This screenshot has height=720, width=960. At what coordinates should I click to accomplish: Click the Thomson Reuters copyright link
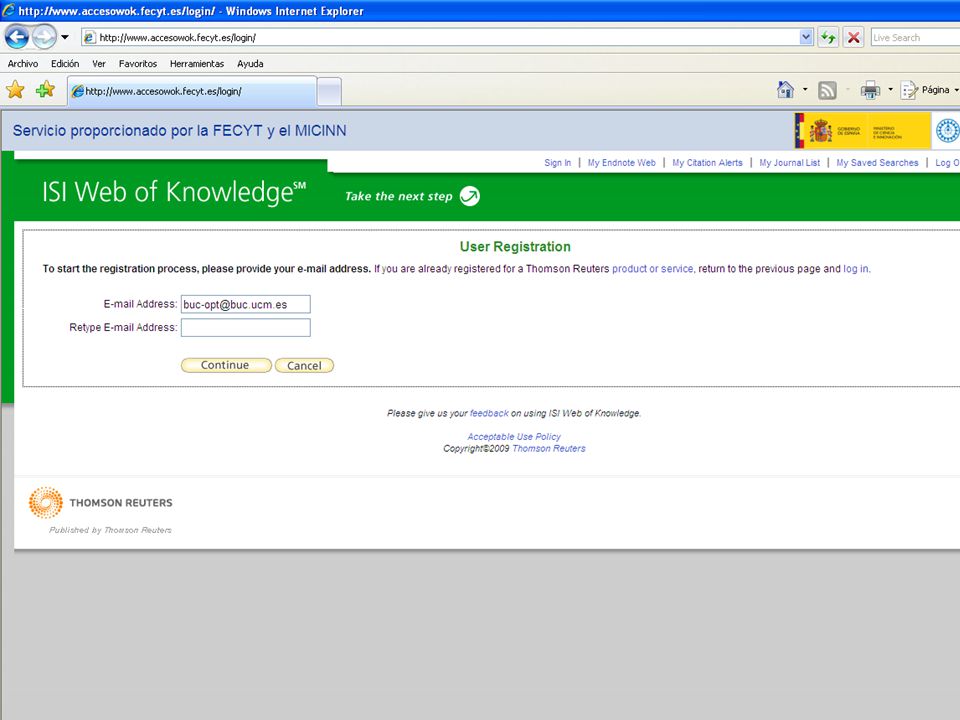tap(549, 448)
